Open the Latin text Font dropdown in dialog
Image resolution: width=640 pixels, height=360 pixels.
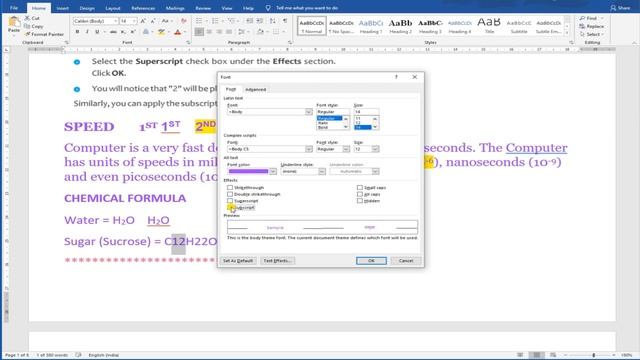309,112
